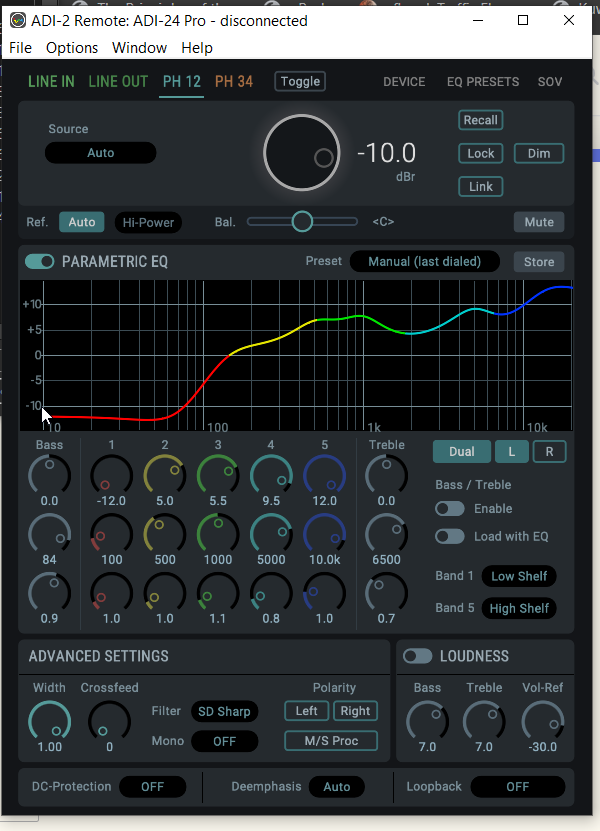The image size is (600, 831).
Task: Click Loudness Bass knob showing 7.0
Action: (427, 721)
